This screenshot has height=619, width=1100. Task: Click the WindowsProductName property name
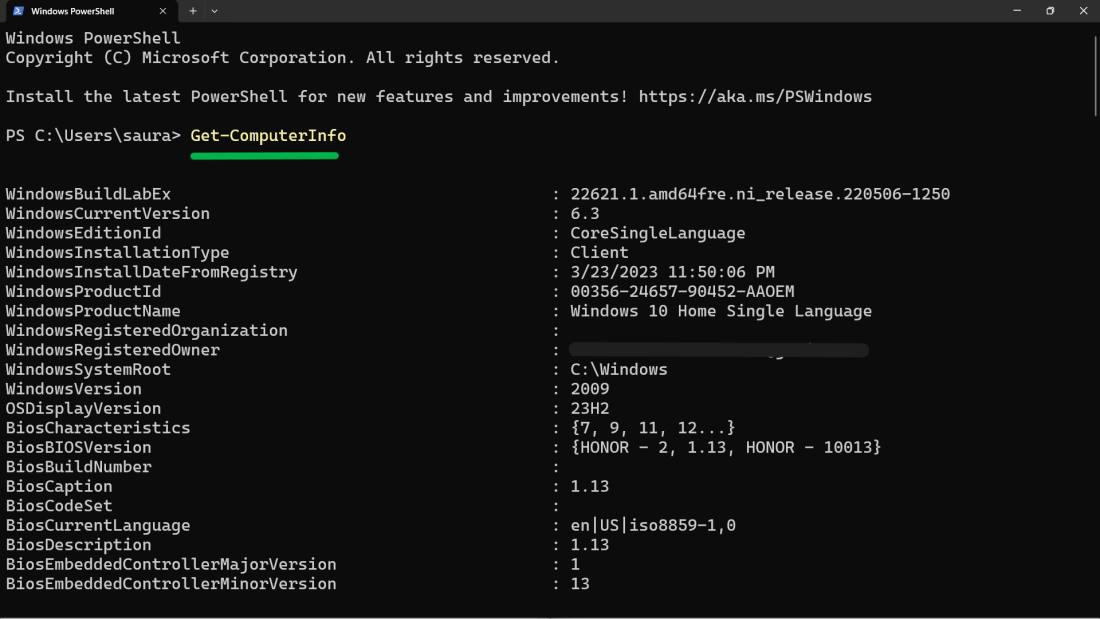click(93, 311)
